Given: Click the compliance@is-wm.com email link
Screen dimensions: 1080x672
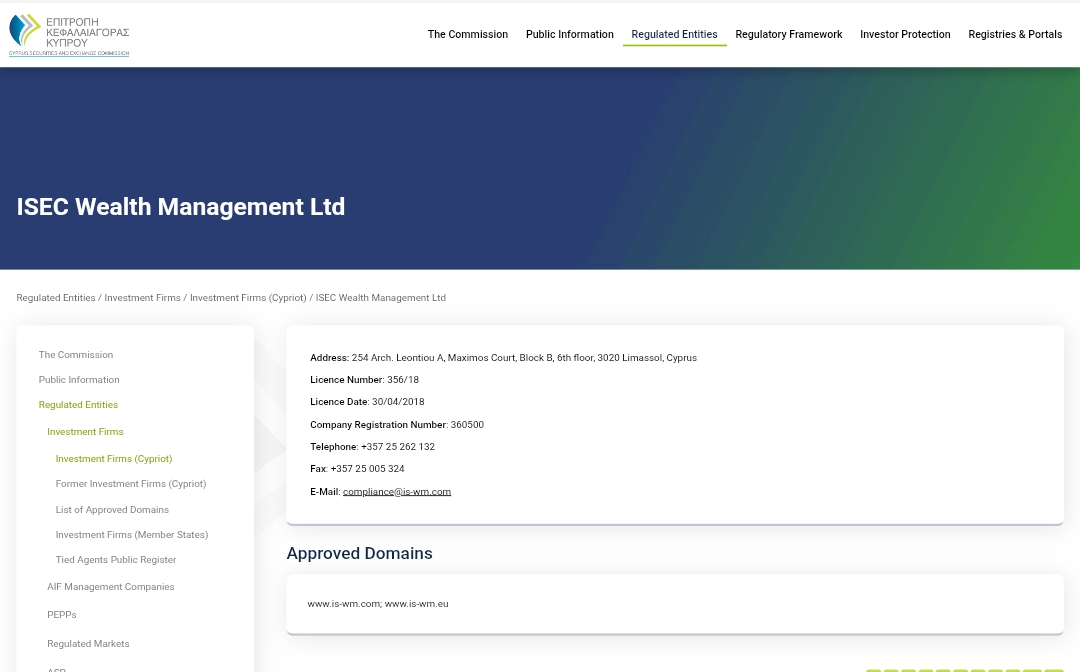Looking at the screenshot, I should coord(397,492).
